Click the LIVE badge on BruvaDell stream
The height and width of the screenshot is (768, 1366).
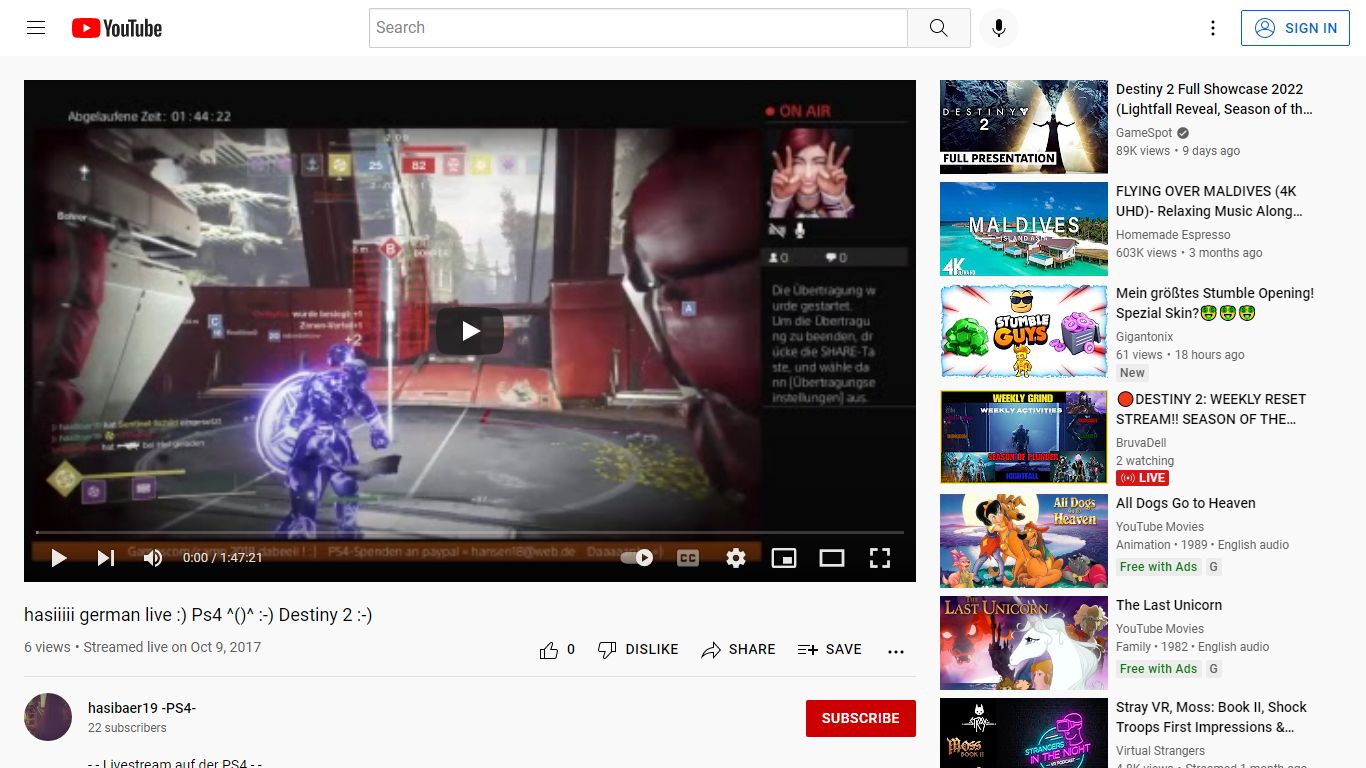[1142, 478]
